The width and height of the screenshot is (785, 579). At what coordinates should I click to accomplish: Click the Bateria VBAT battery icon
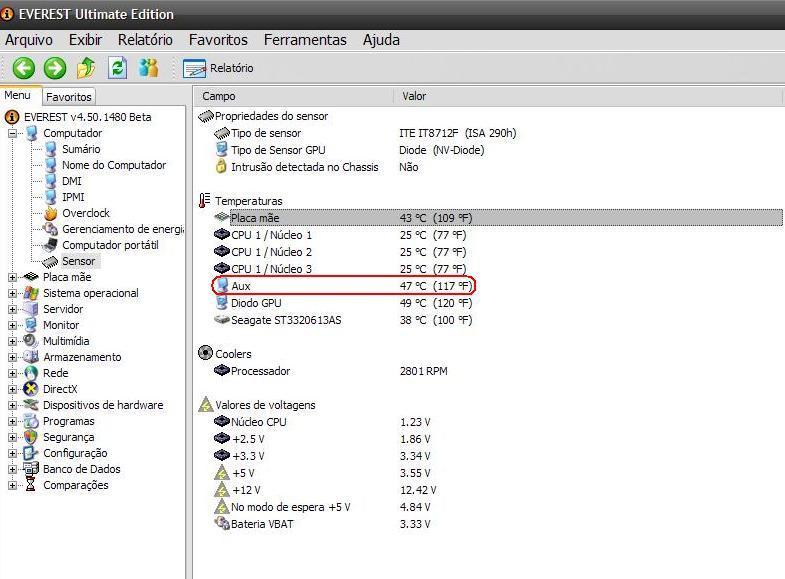point(221,523)
